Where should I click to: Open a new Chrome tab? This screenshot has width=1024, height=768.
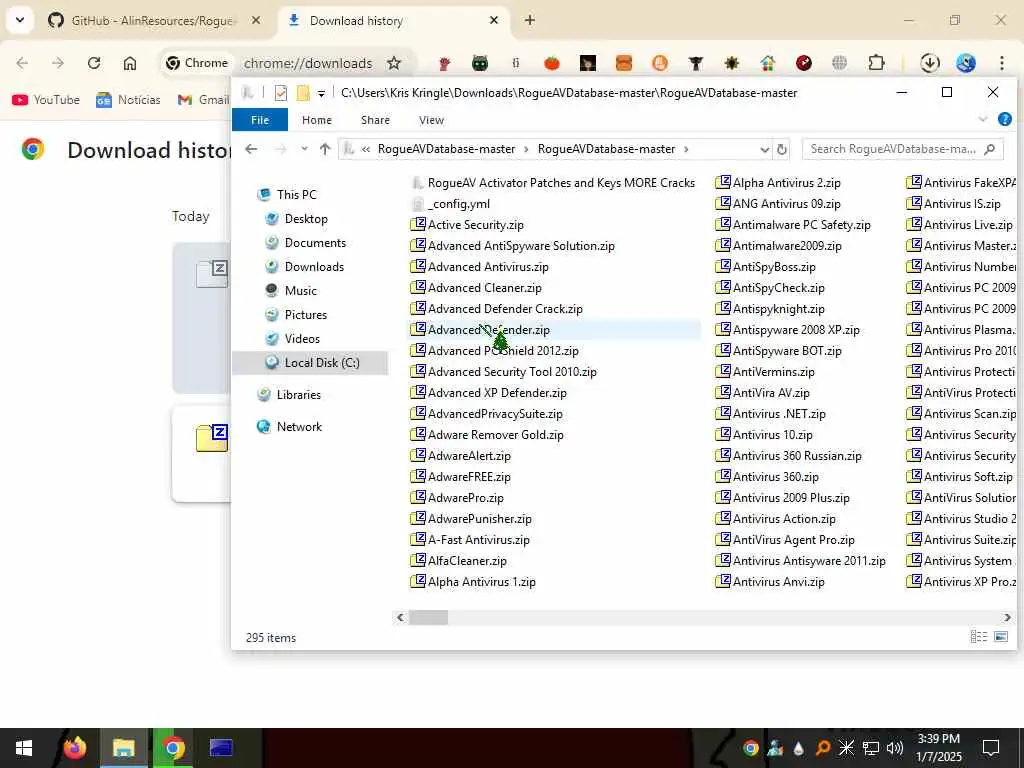pos(530,20)
